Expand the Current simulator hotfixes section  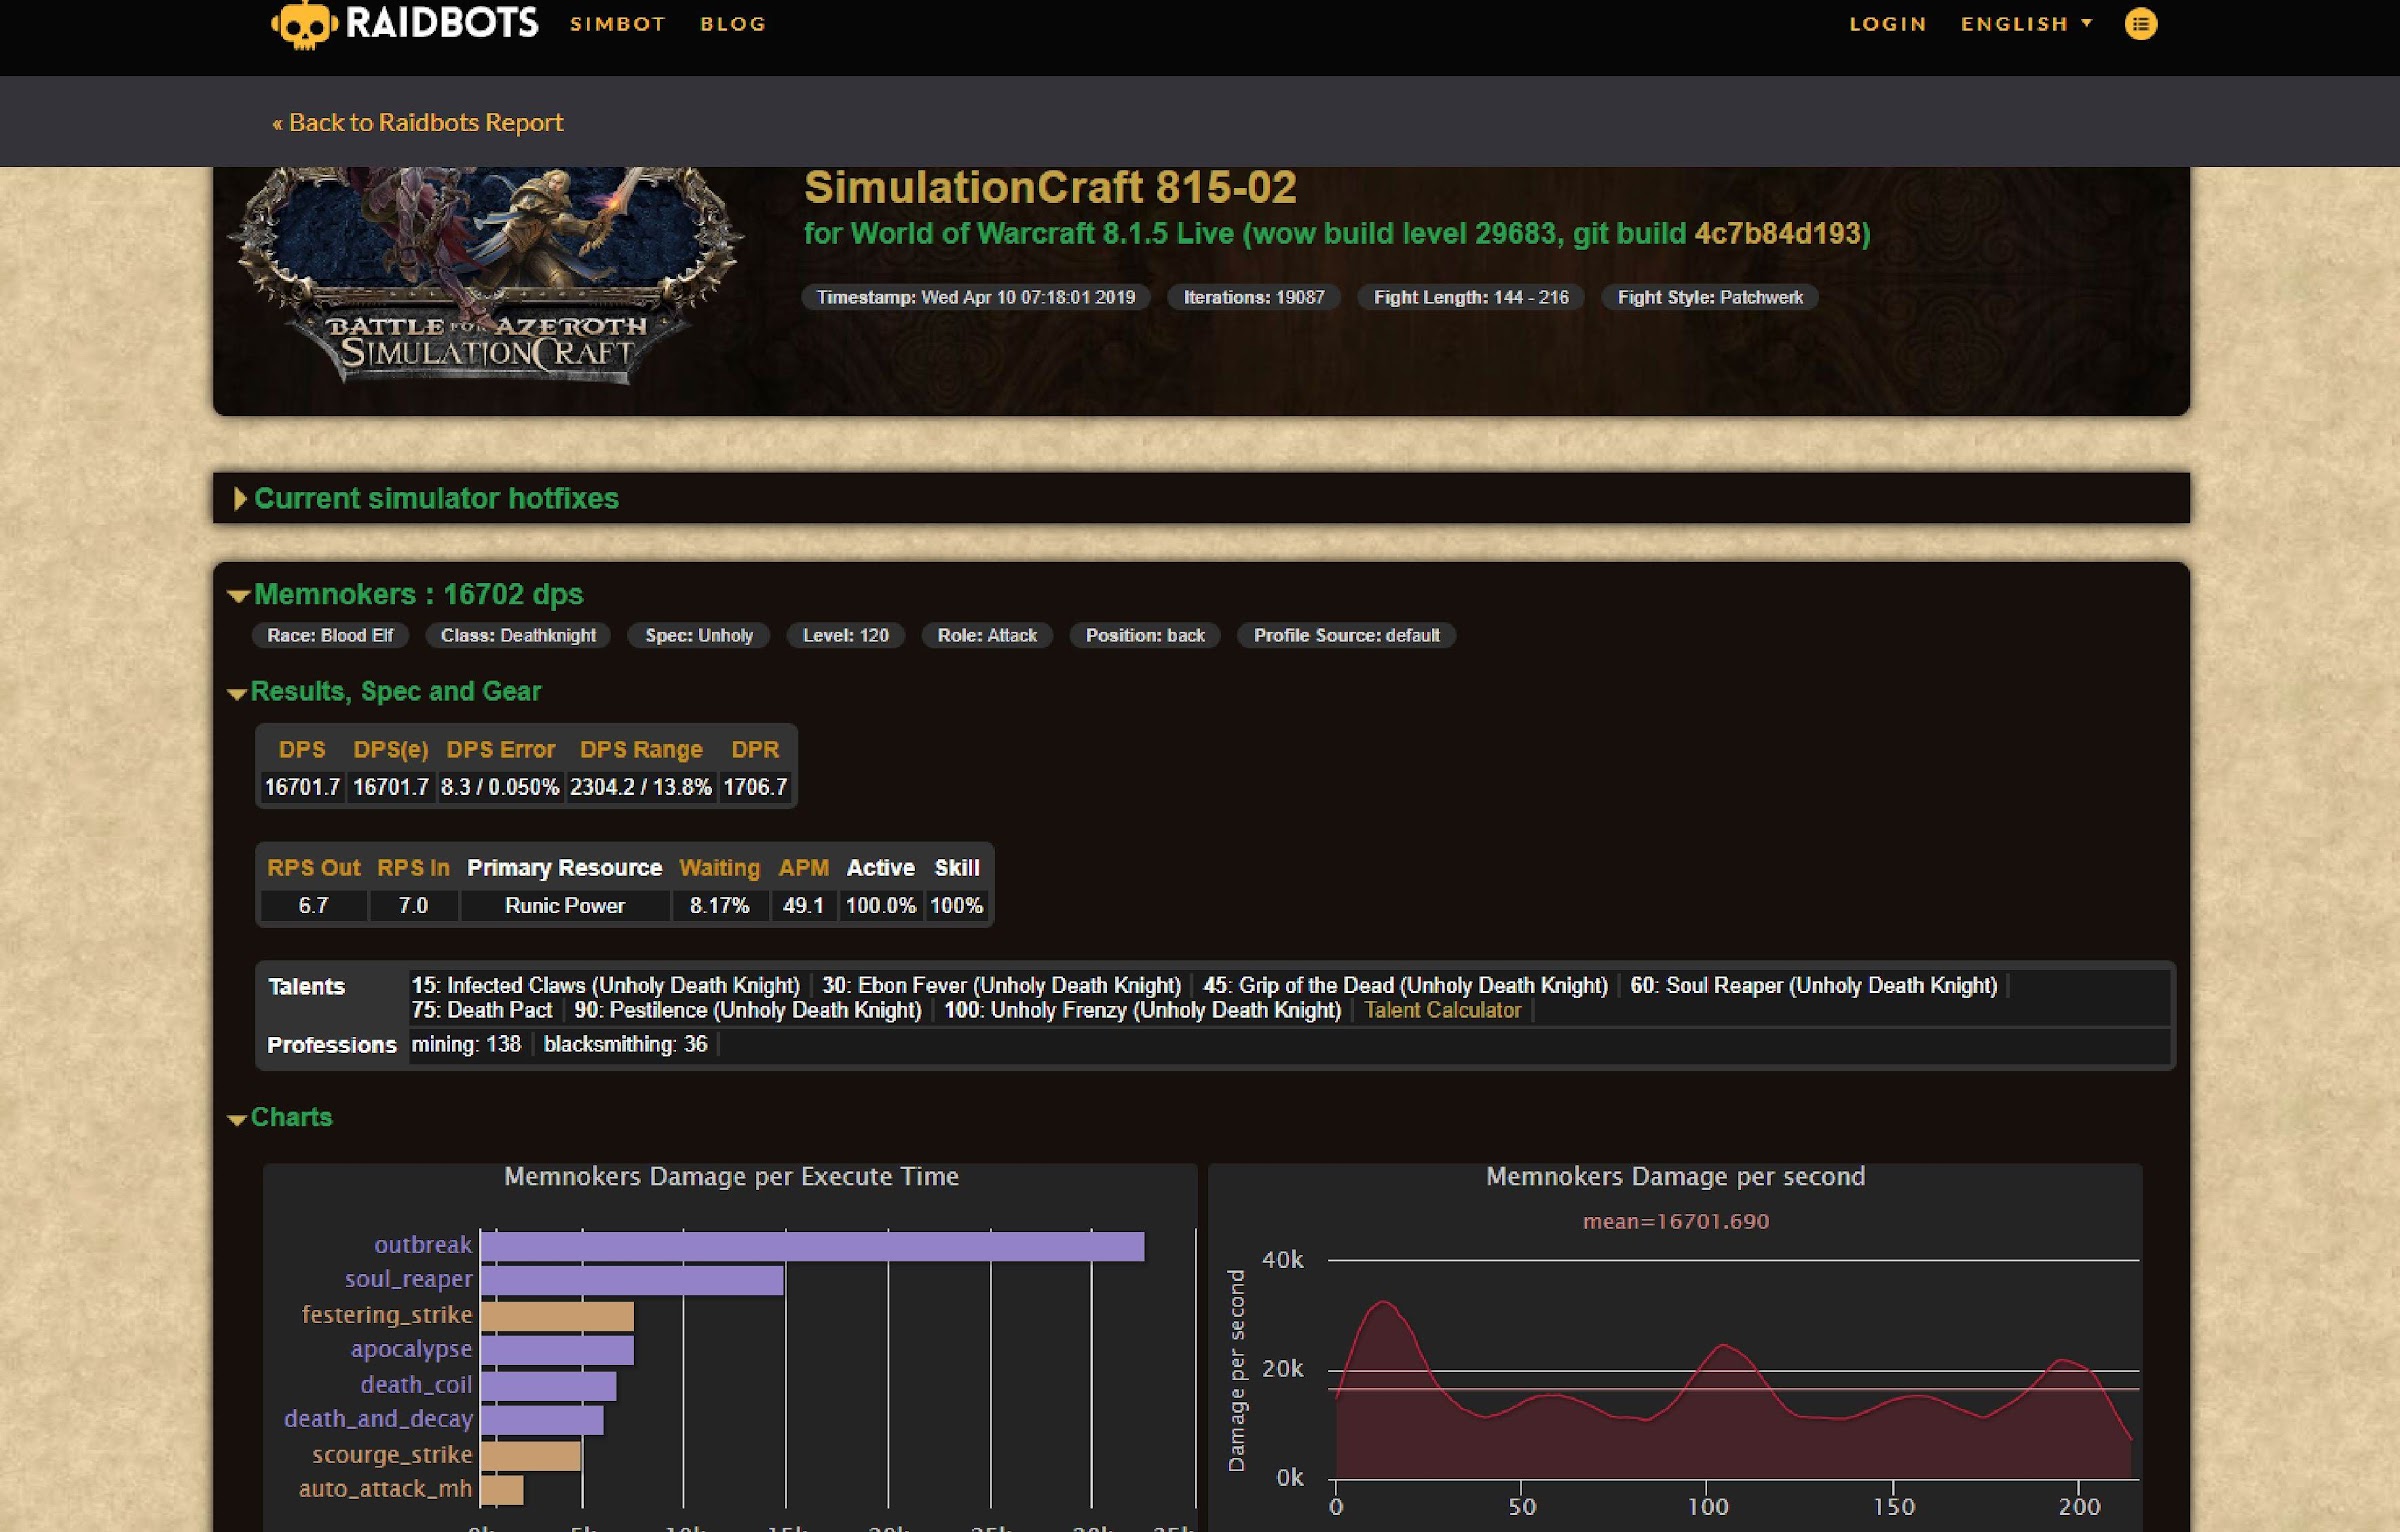click(436, 498)
